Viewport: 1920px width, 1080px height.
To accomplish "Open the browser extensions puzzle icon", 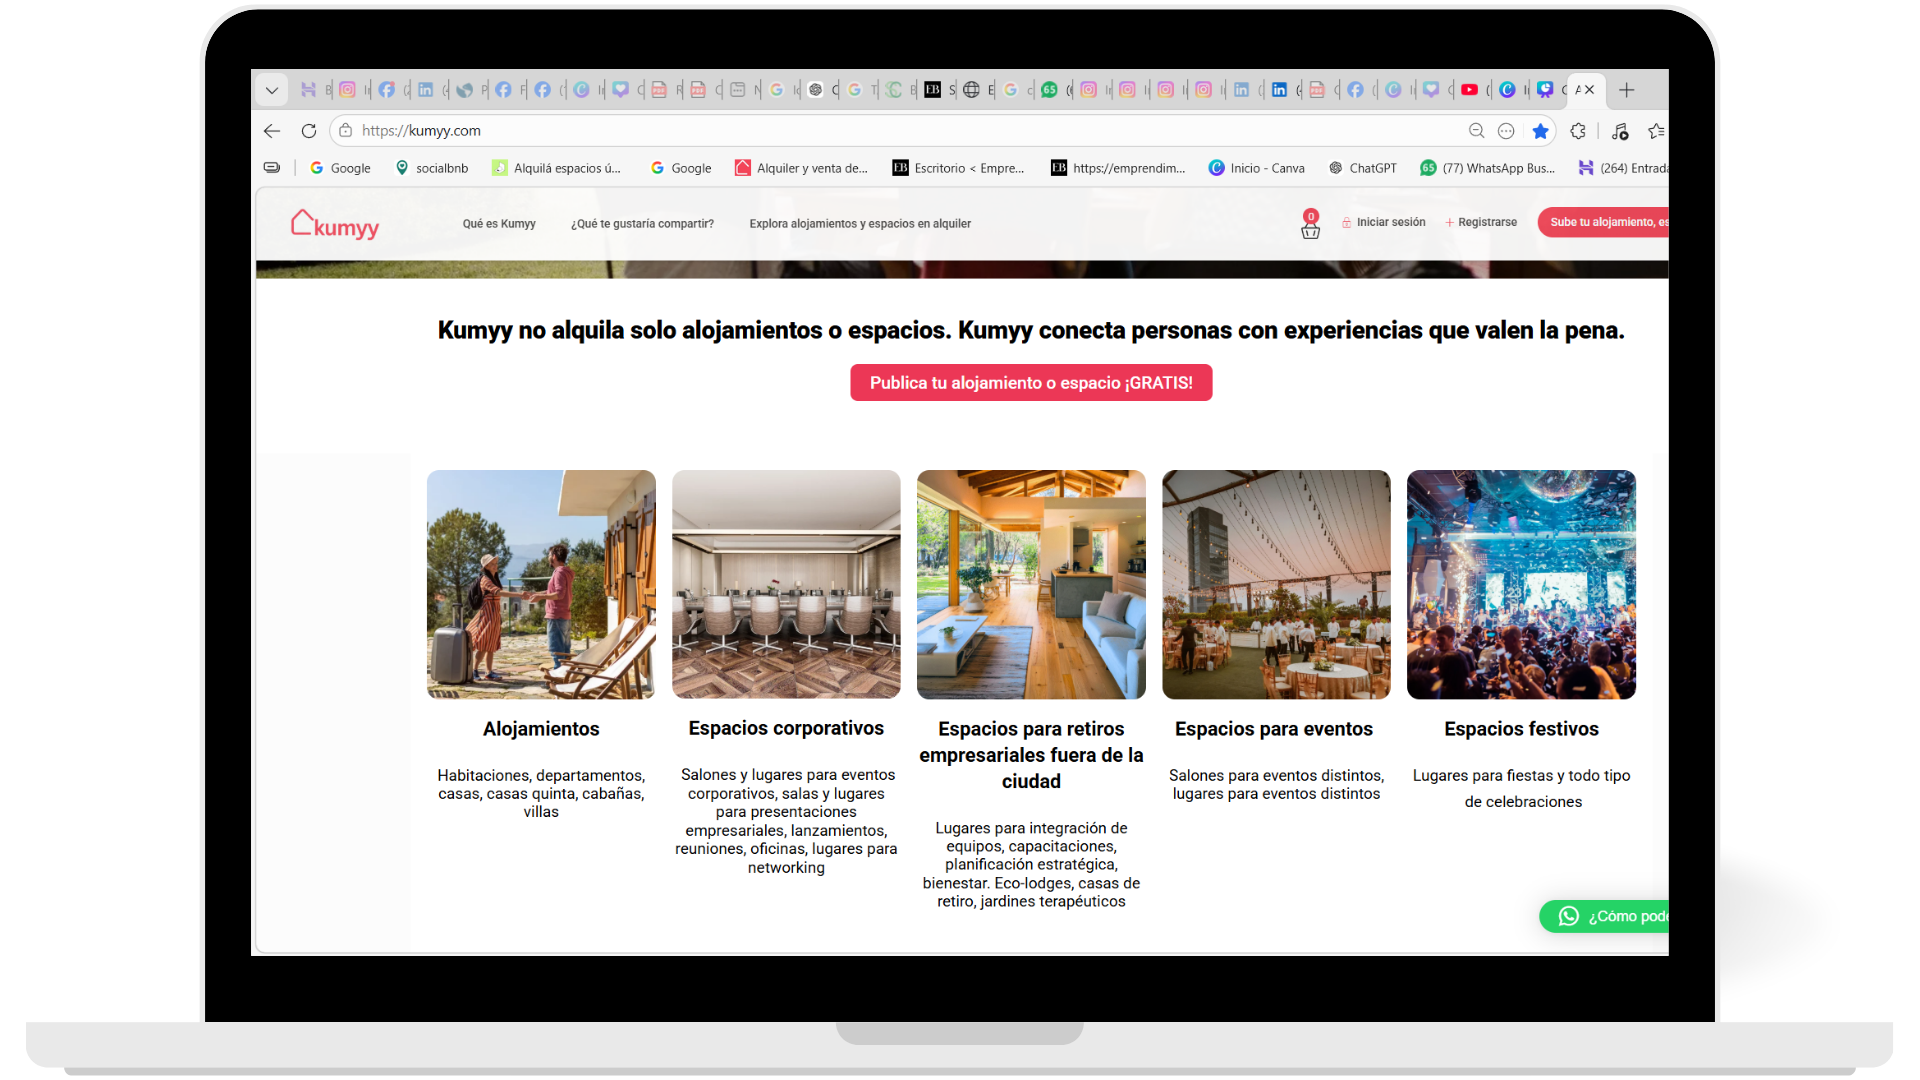I will point(1578,131).
